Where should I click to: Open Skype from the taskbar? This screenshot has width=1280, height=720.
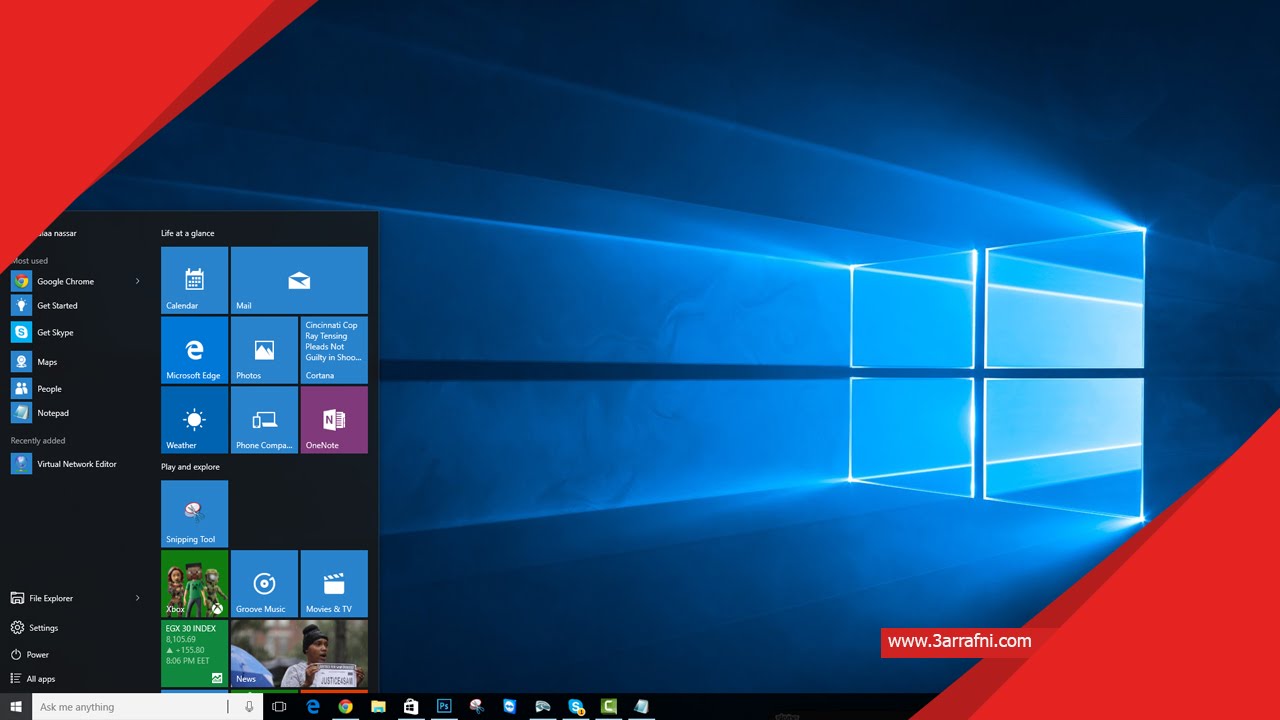tap(576, 707)
